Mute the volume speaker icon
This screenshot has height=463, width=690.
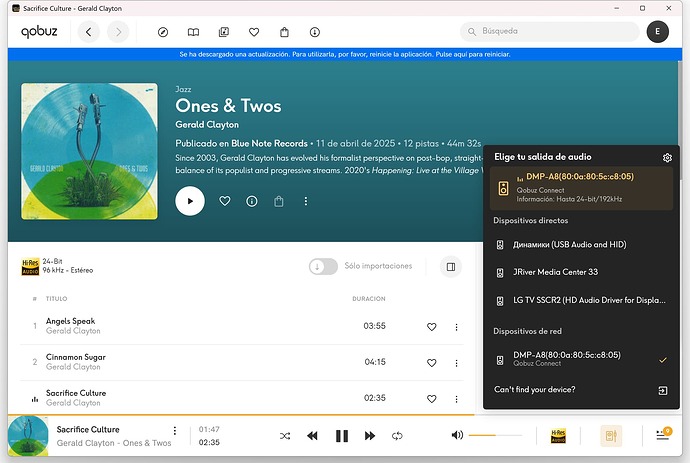457,435
